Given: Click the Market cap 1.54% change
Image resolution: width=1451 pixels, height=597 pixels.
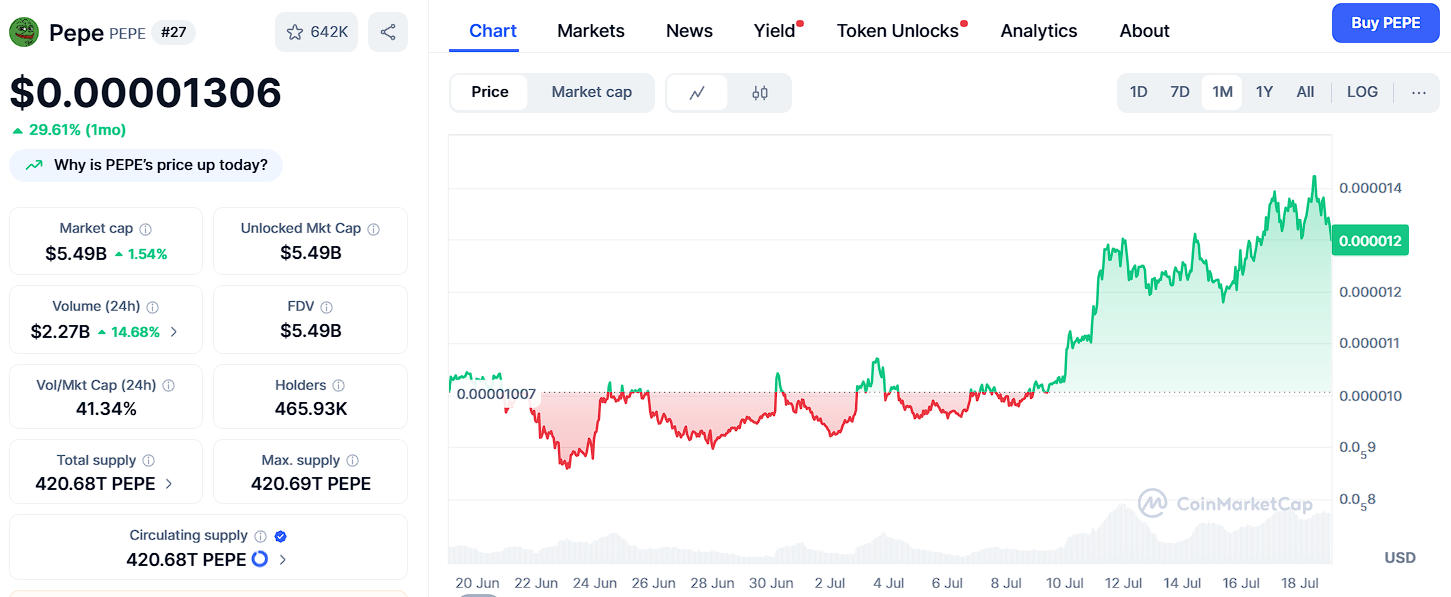Looking at the screenshot, I should 141,254.
